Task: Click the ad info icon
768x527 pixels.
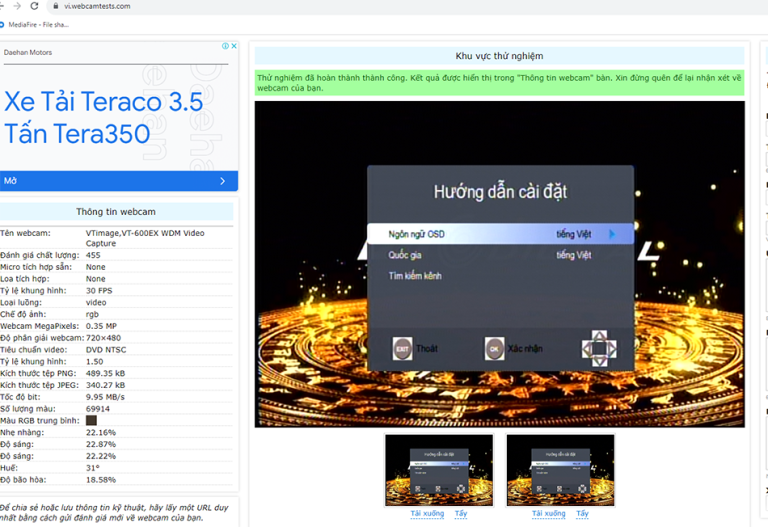Action: click(225, 46)
